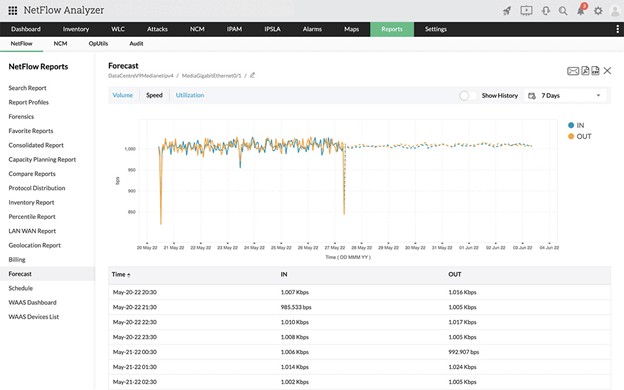Email the report via envelope icon
Image resolution: width=624 pixels, height=390 pixels.
click(x=573, y=71)
